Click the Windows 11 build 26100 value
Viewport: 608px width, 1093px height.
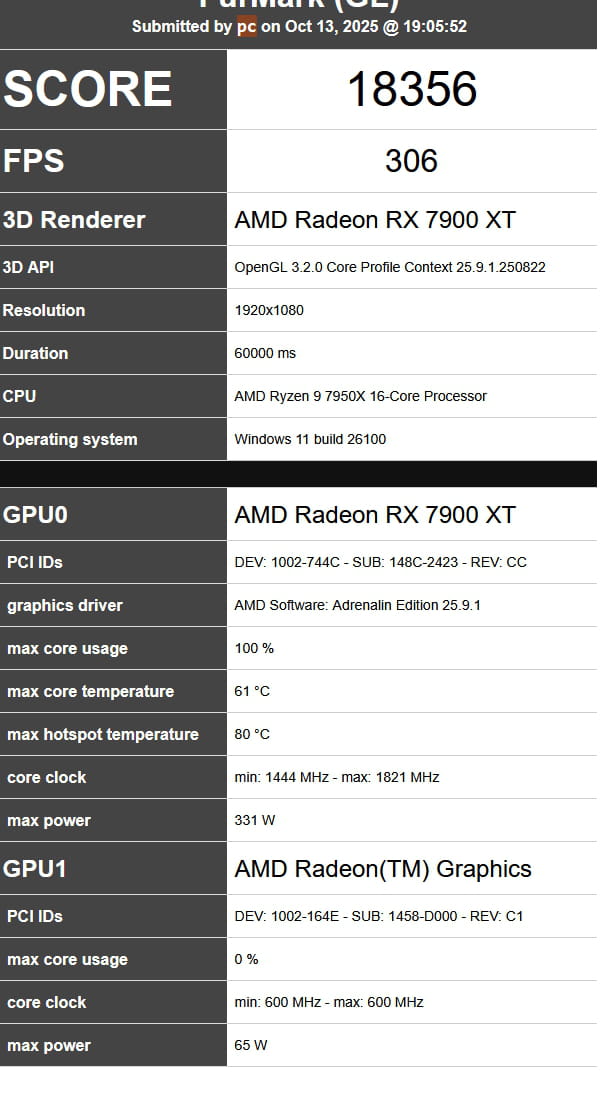coord(310,439)
